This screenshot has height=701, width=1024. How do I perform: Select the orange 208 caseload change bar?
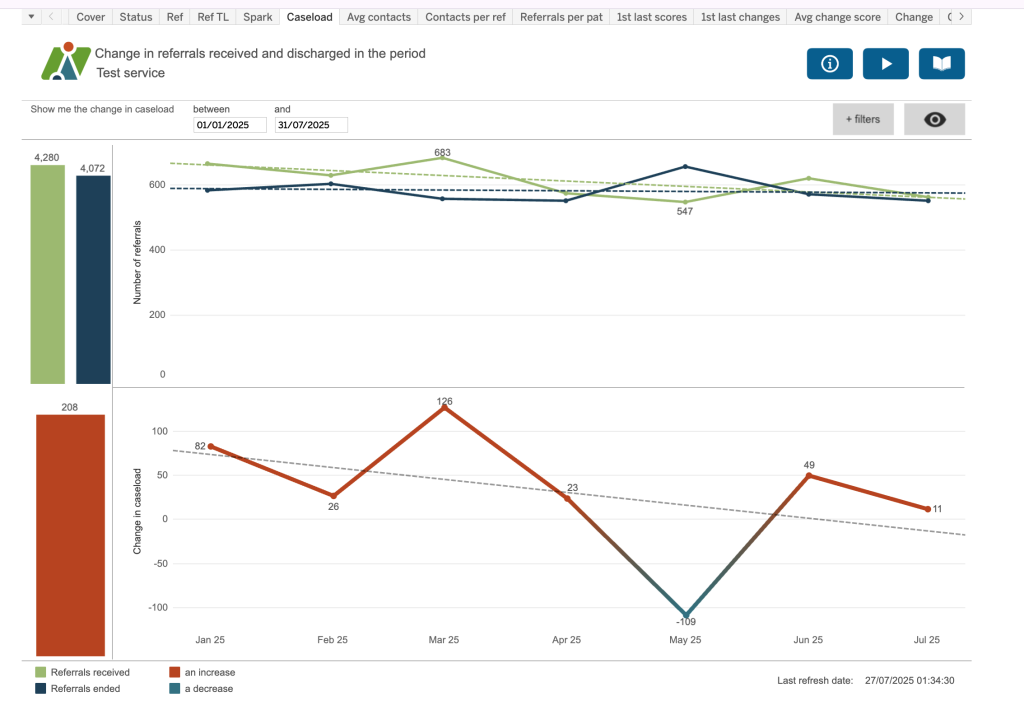point(70,534)
